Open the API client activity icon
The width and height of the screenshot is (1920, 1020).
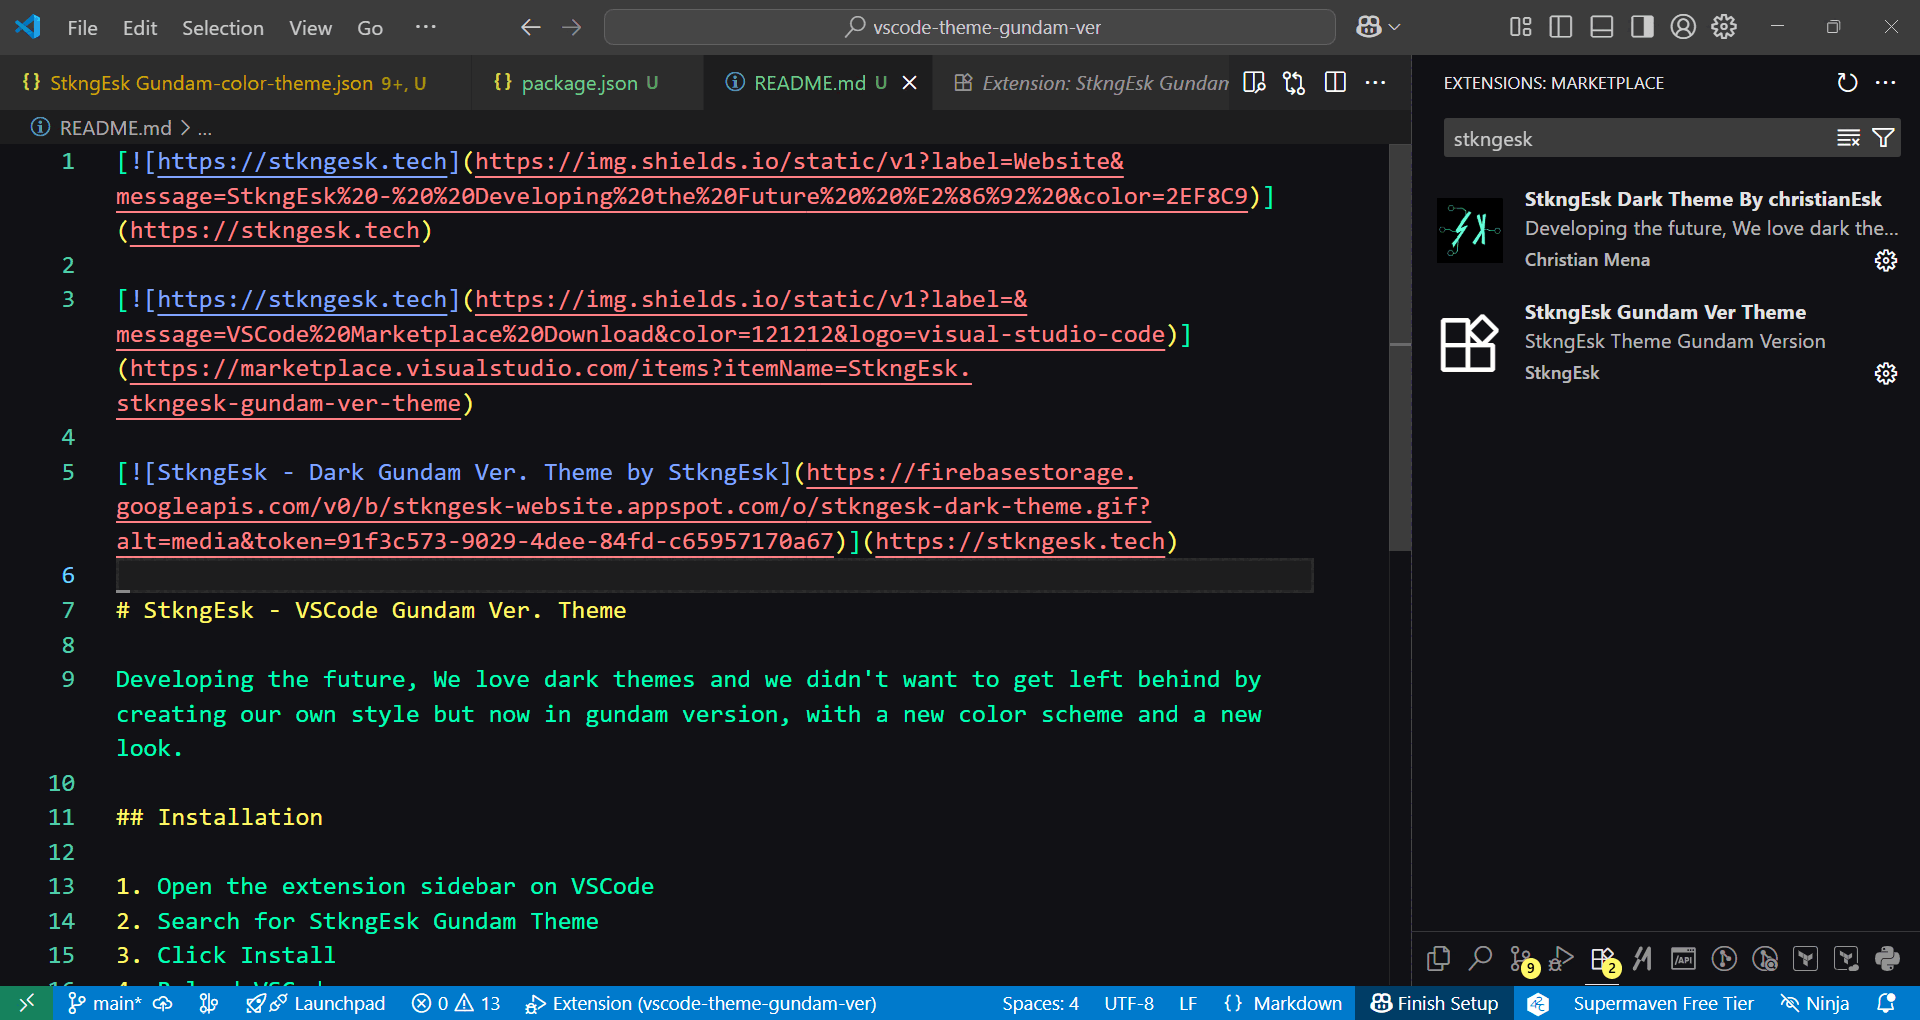click(x=1683, y=959)
